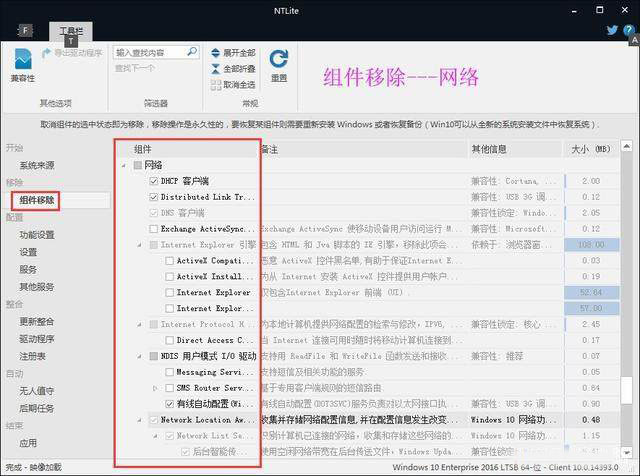The width and height of the screenshot is (640, 476).
Task: Collapse the Internet Explorer 引擎 node
Action: (140, 245)
